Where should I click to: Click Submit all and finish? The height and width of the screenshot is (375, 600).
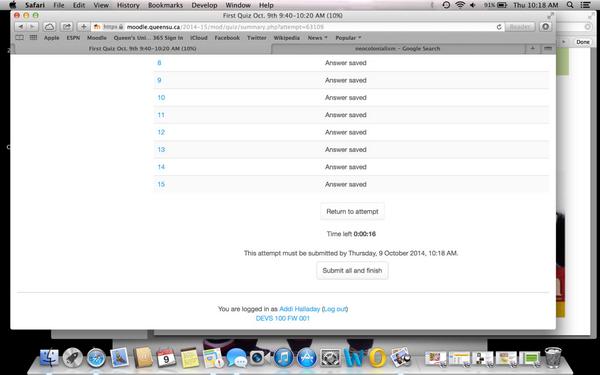352,271
